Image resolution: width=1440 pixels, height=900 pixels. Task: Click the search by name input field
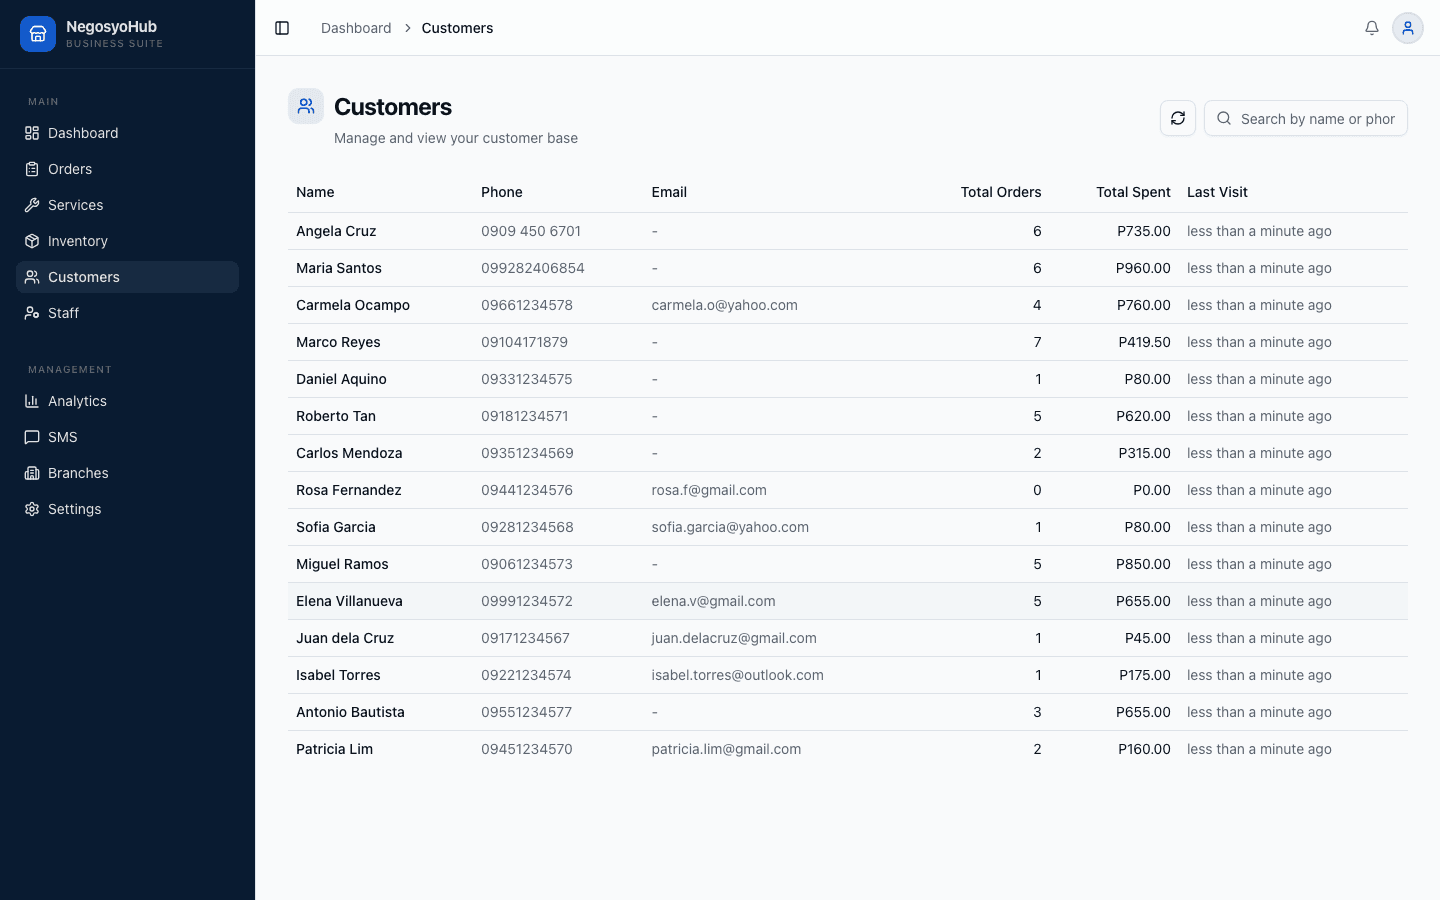tap(1317, 118)
